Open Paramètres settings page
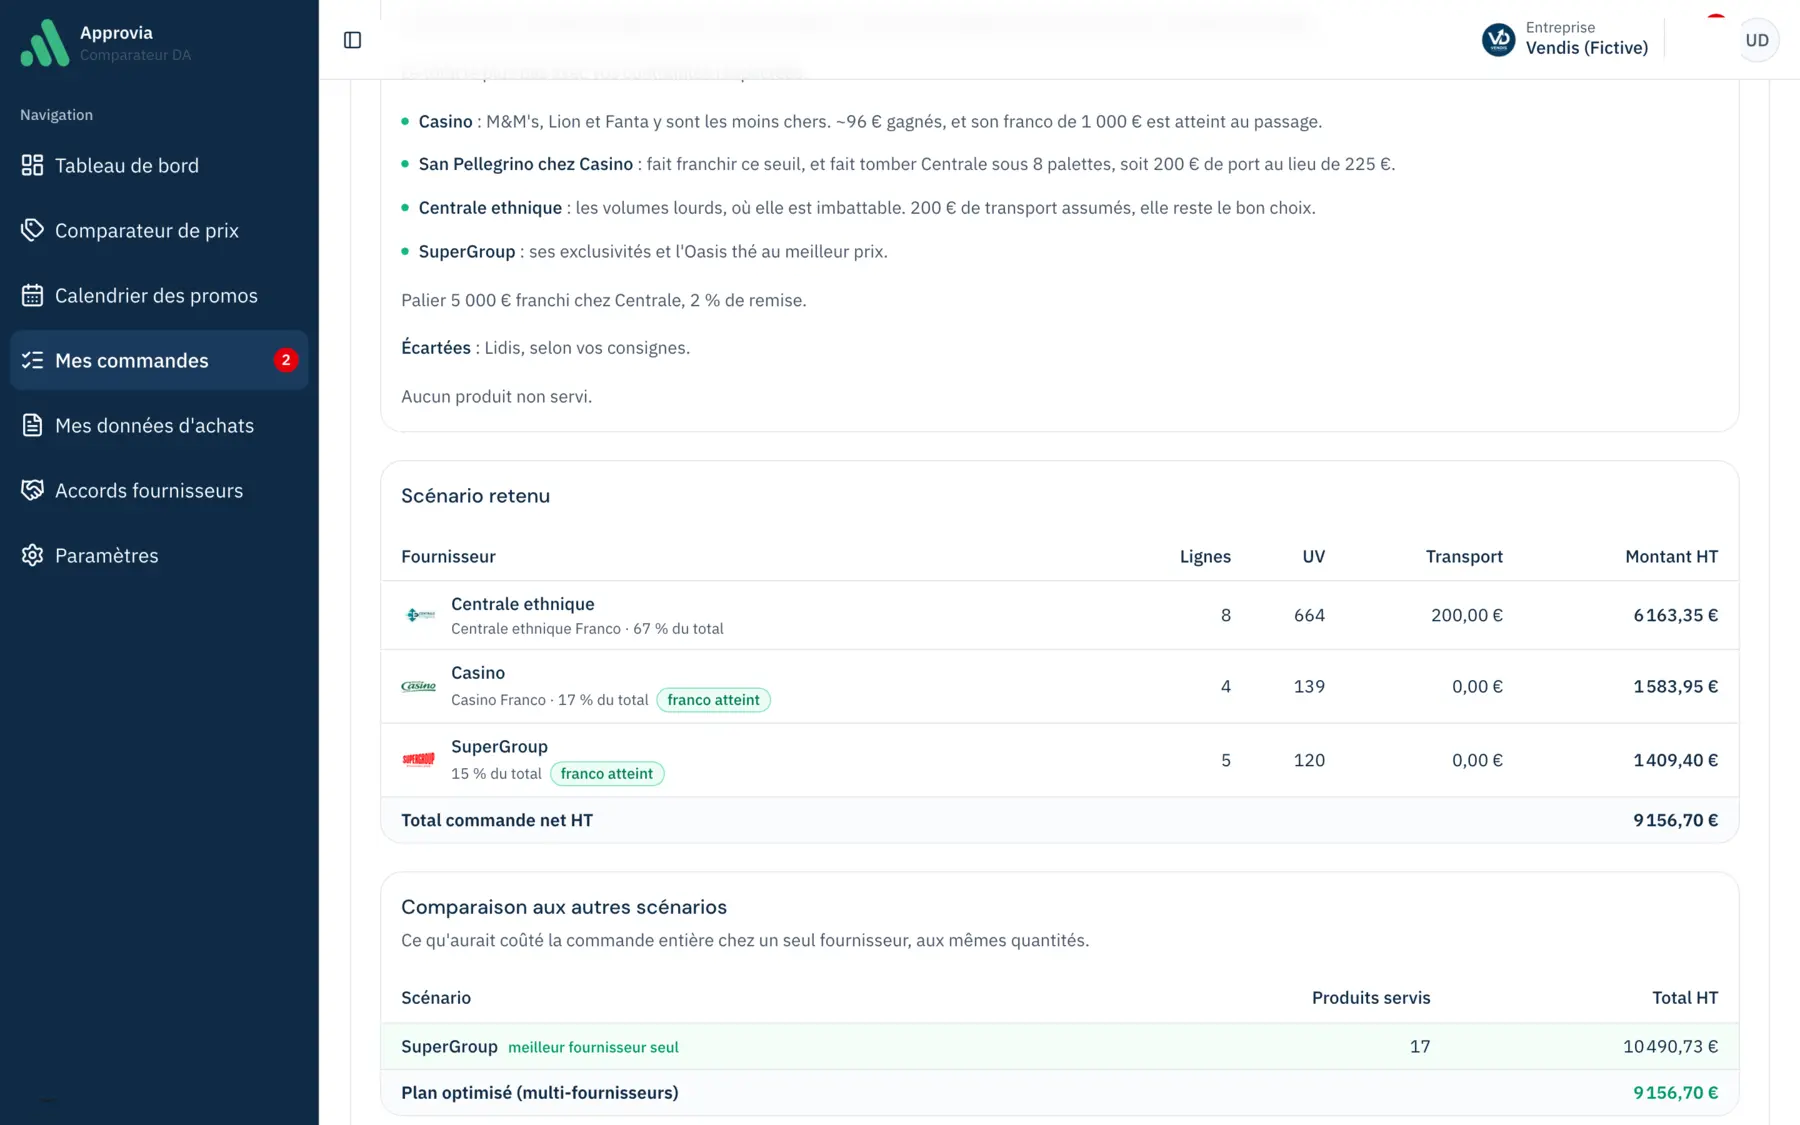1800x1125 pixels. (159, 555)
